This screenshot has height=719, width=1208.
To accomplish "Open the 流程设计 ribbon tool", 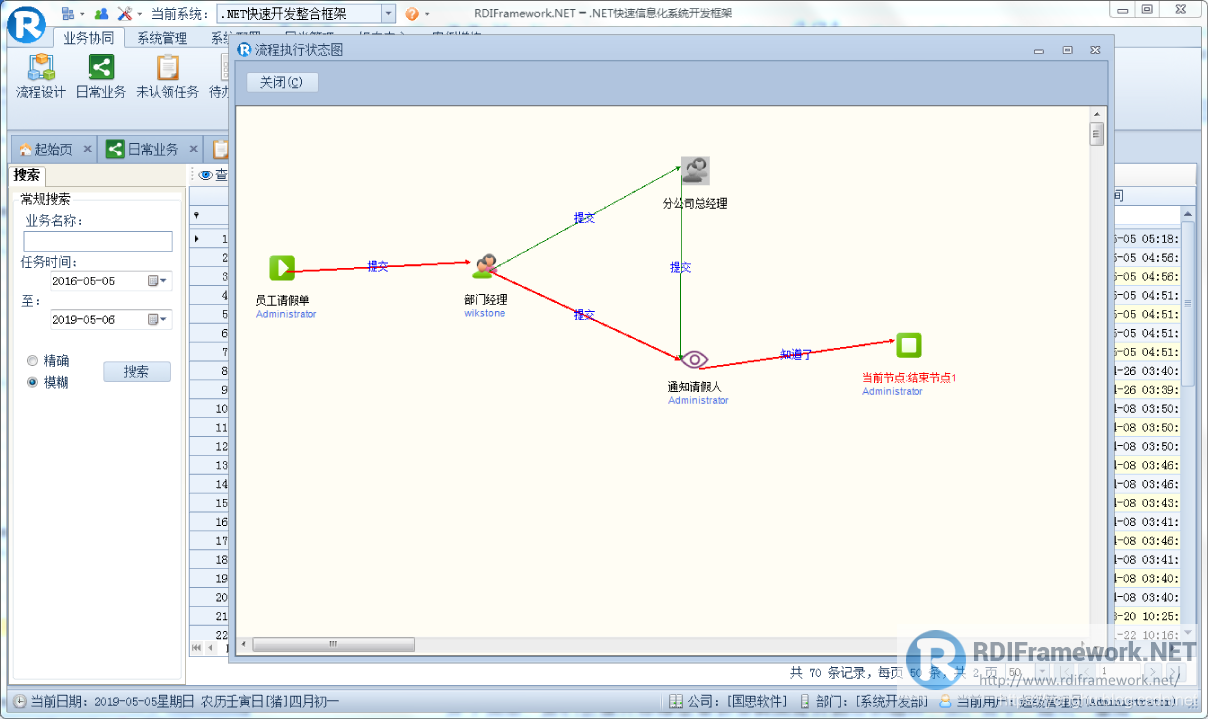I will [41, 77].
